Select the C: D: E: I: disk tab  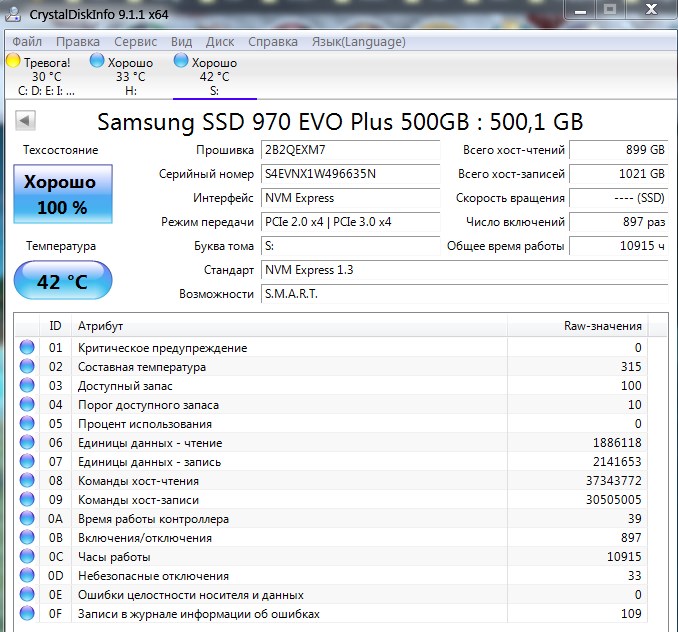point(47,76)
